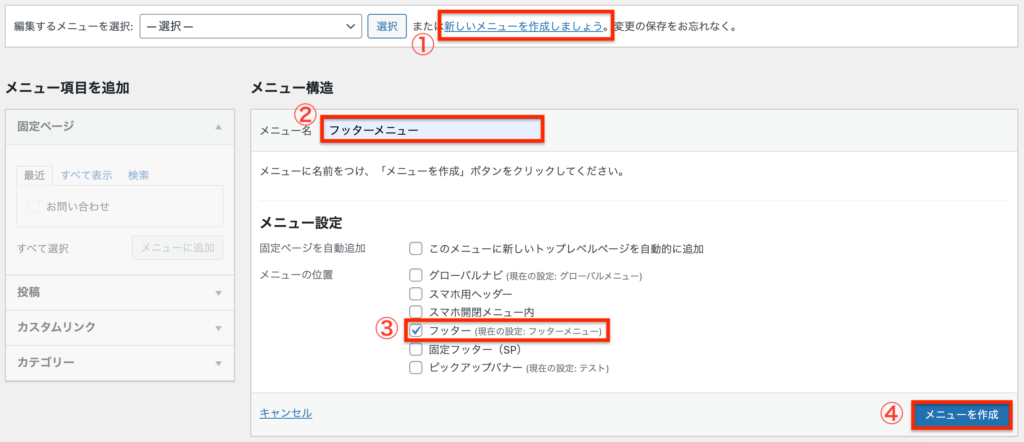The width and height of the screenshot is (1024, 442).
Task: Click the 新しいメニューを作成しましょう link
Action: pyautogui.click(x=523, y=26)
